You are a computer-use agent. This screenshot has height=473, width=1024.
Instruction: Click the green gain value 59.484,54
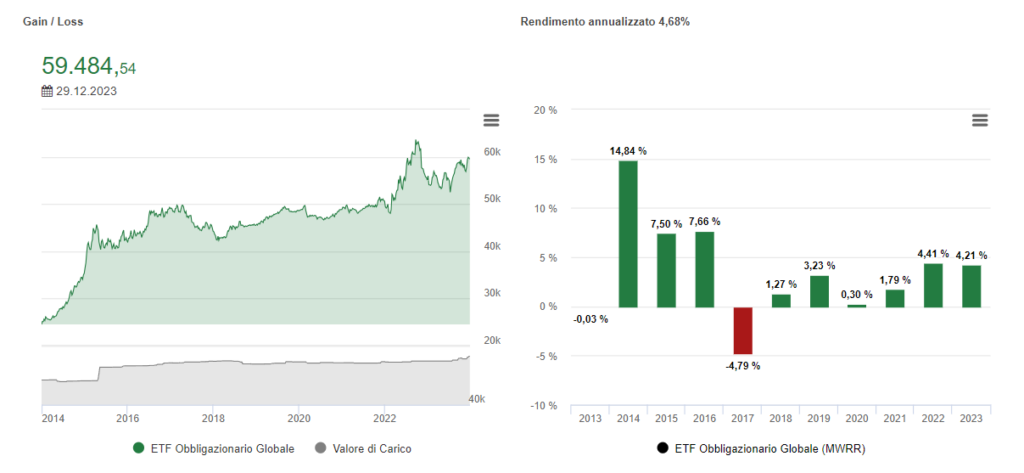pos(88,67)
